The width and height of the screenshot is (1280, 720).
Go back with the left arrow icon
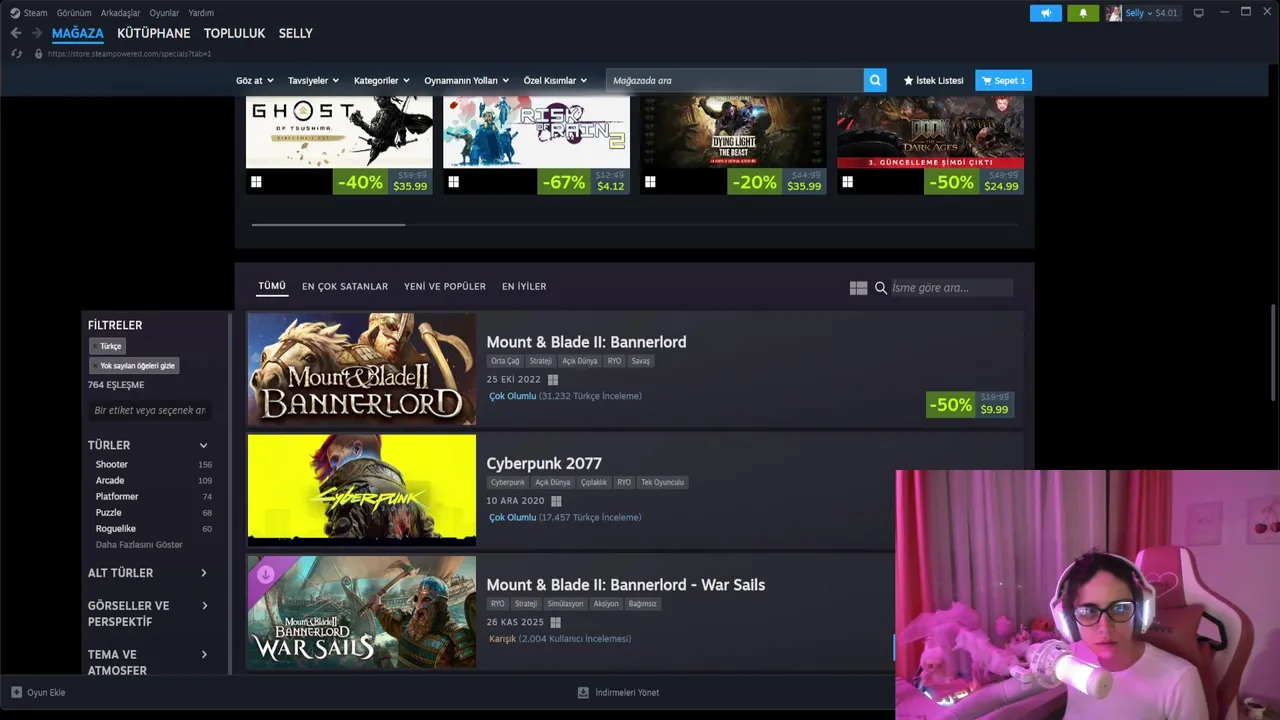tap(16, 33)
